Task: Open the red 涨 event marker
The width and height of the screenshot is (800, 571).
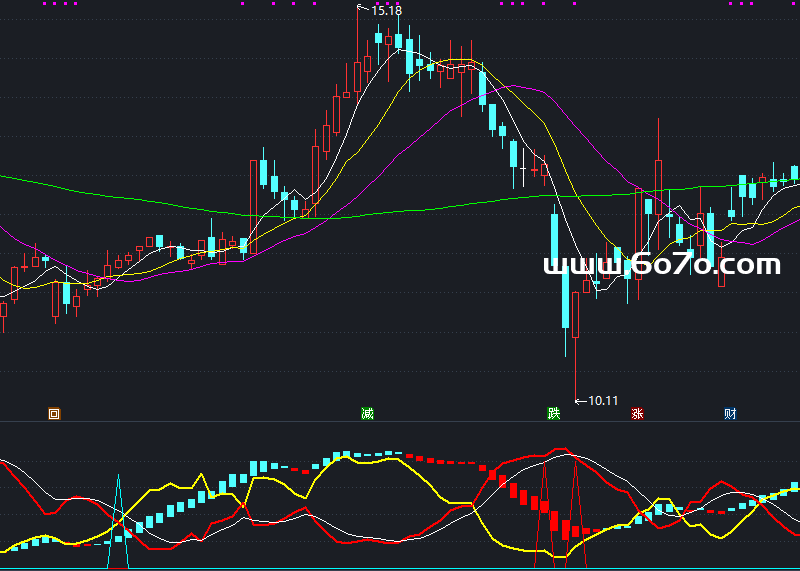Action: (x=637, y=413)
